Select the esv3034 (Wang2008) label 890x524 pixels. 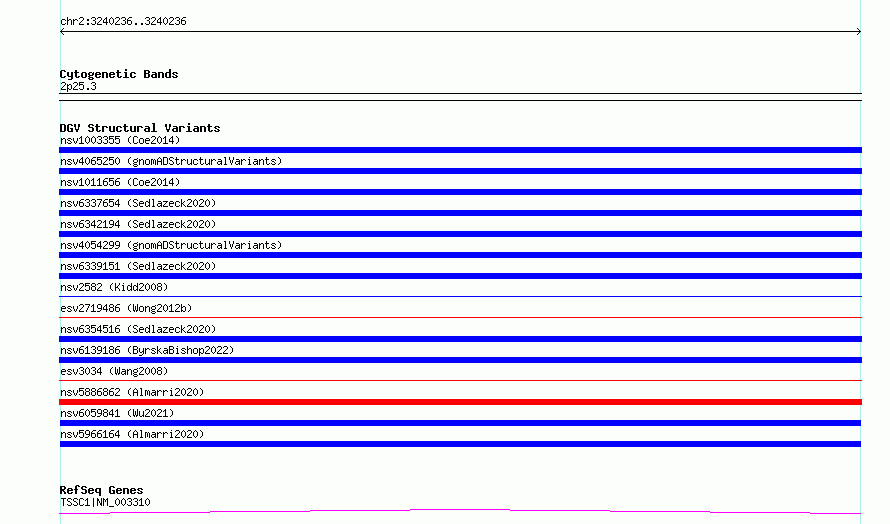coord(114,371)
